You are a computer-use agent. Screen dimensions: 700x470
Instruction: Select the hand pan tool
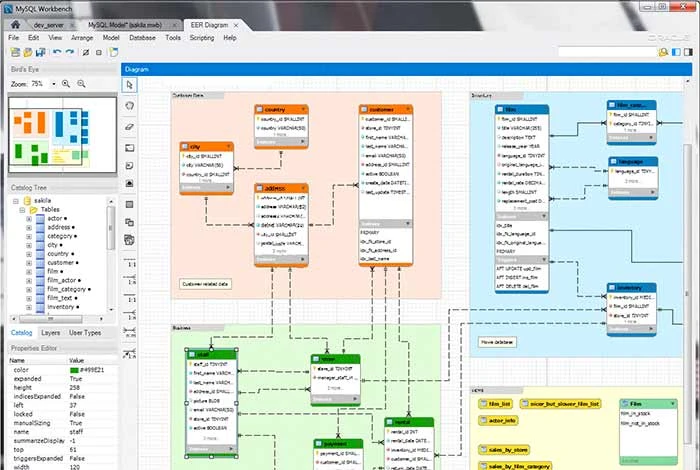[129, 106]
